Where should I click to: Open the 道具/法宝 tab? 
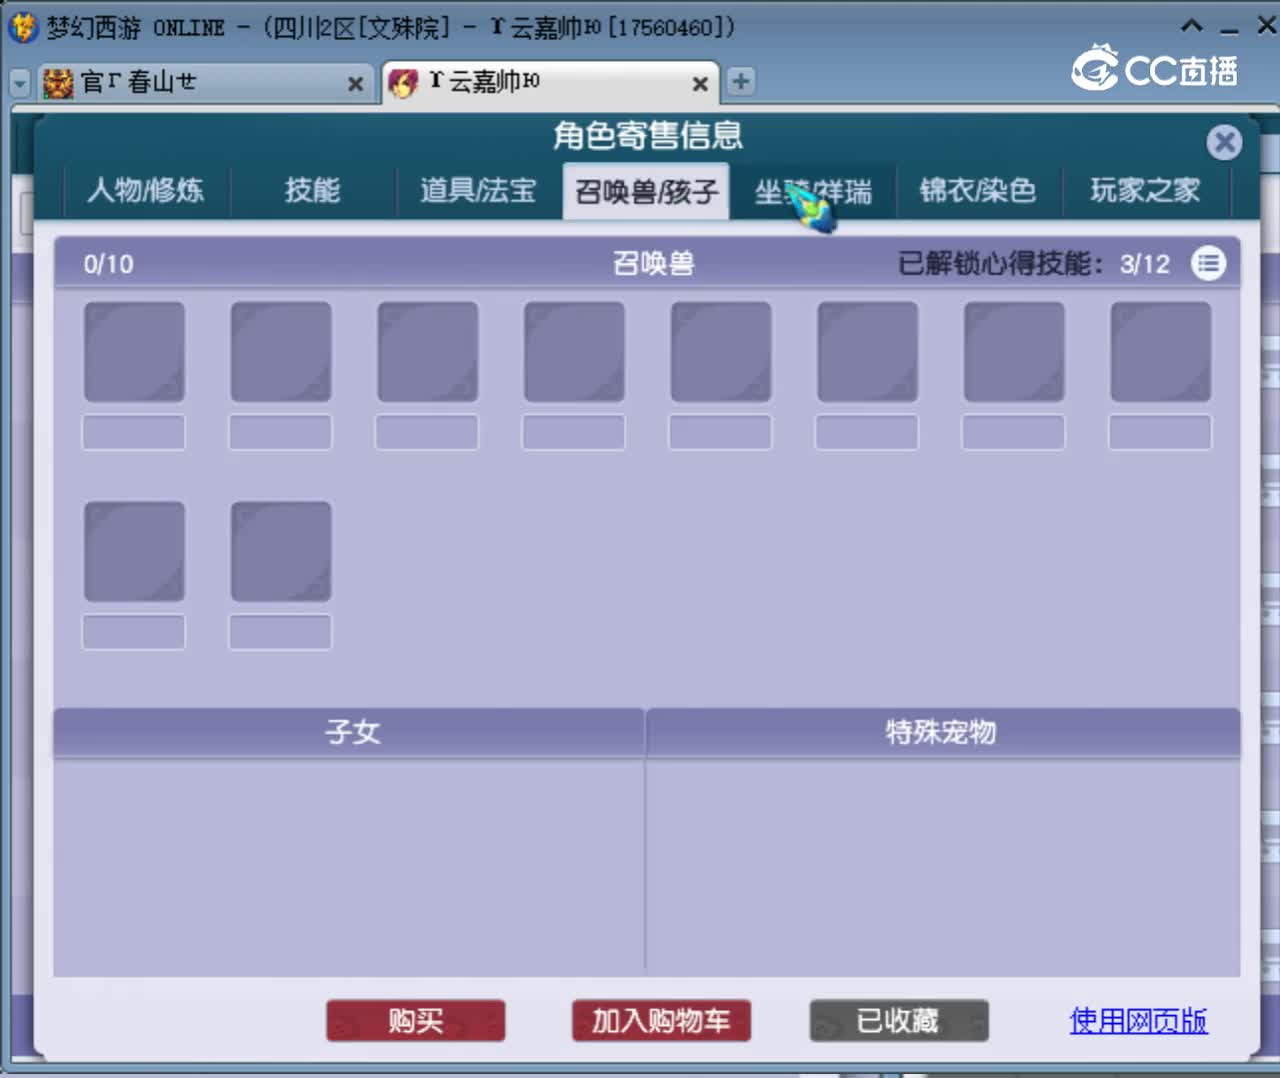pos(478,190)
